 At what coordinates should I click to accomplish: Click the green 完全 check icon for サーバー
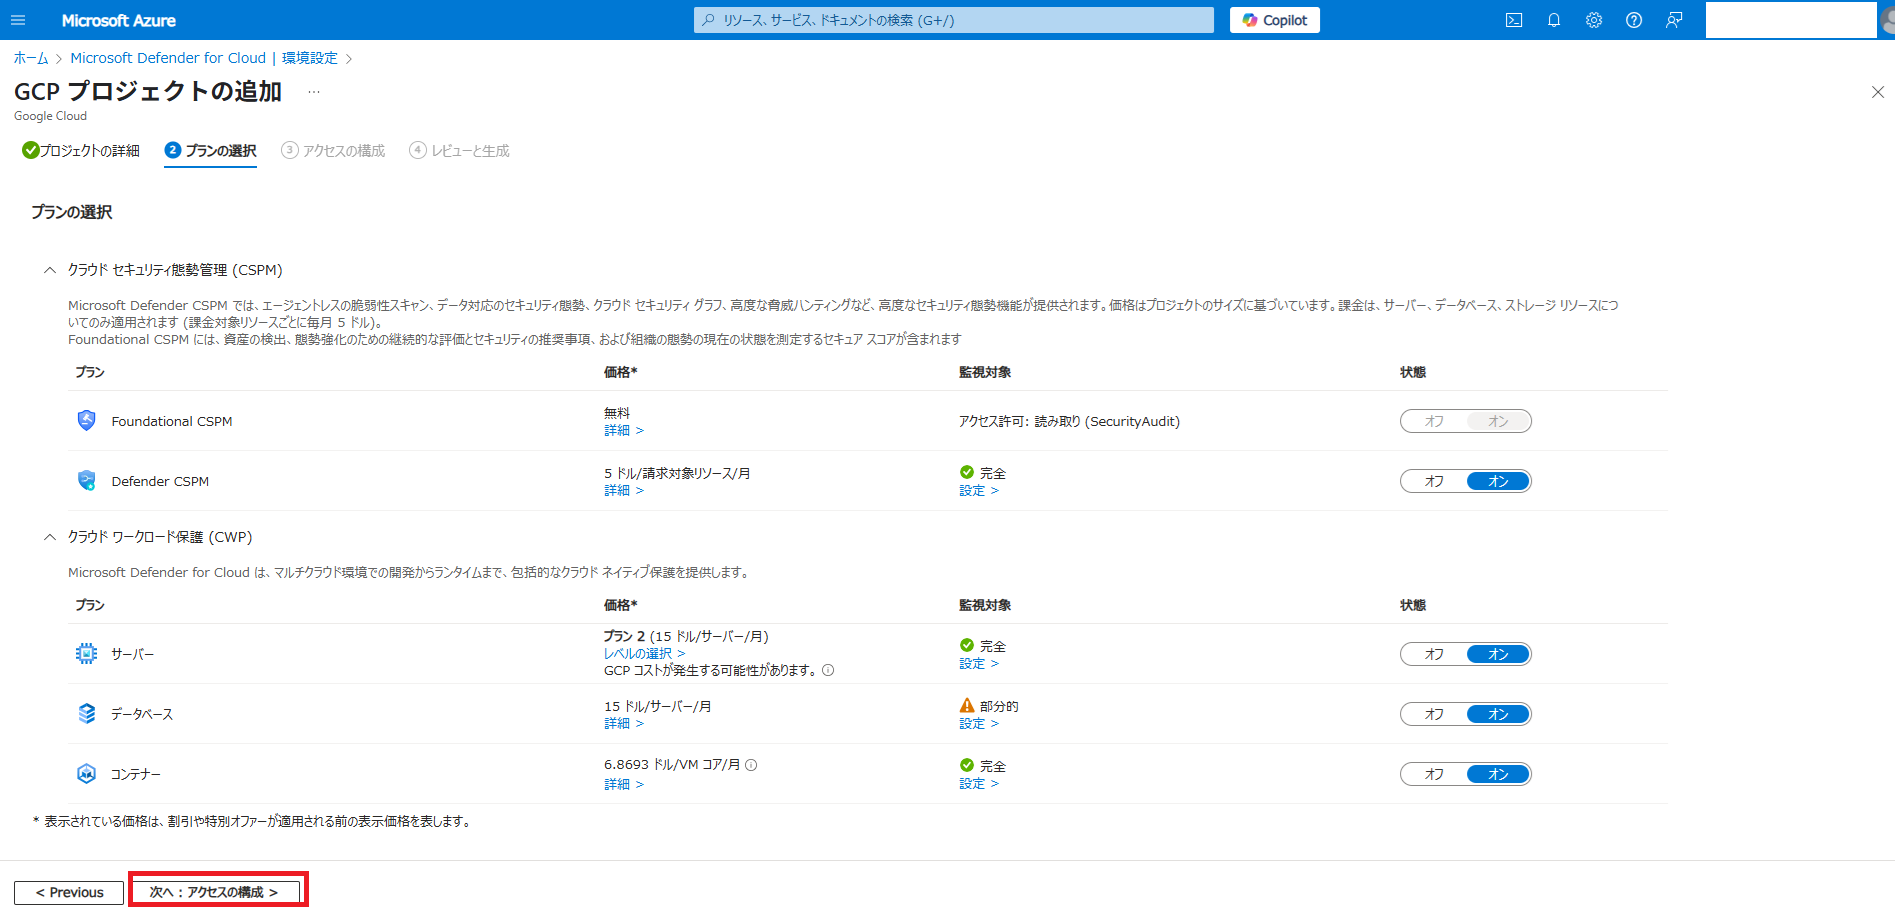pyautogui.click(x=967, y=645)
